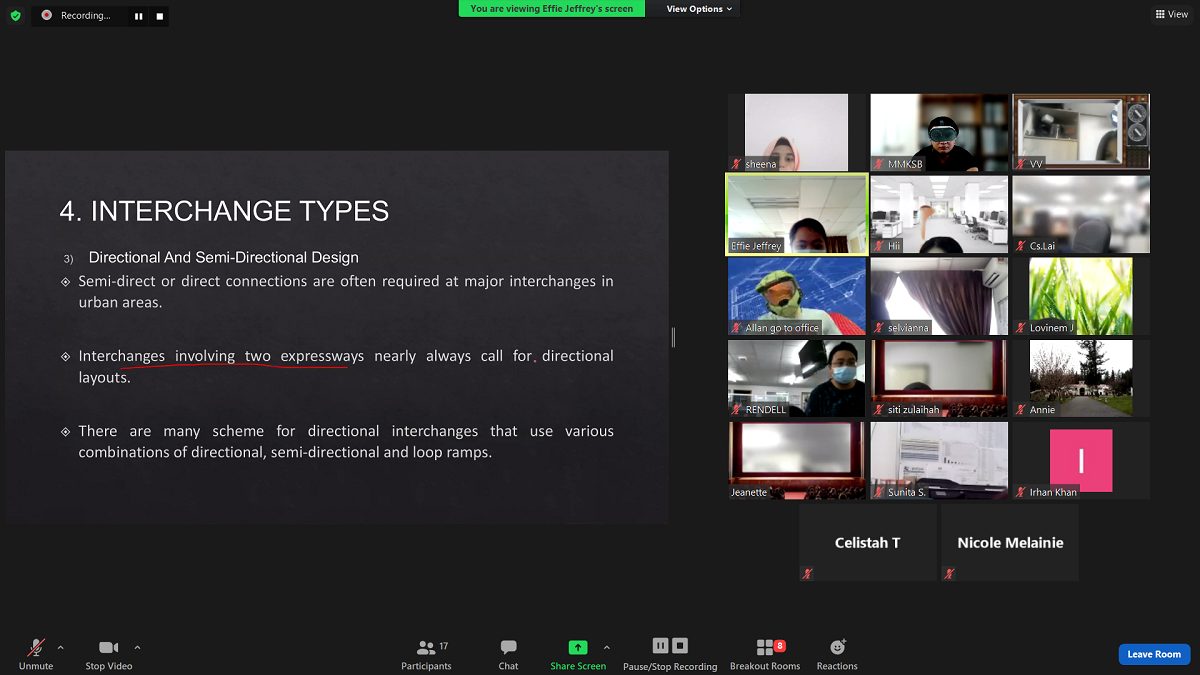This screenshot has height=675, width=1200.
Task: Open the View layout menu
Action: [x=1172, y=14]
